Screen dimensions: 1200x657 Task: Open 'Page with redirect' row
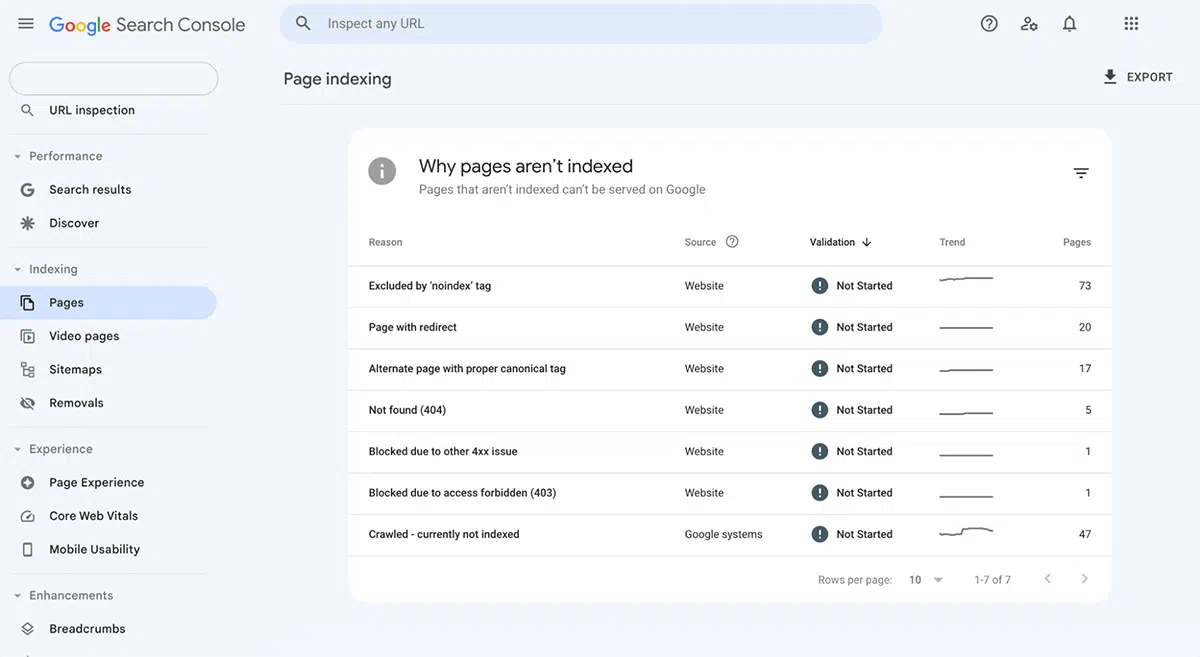729,327
